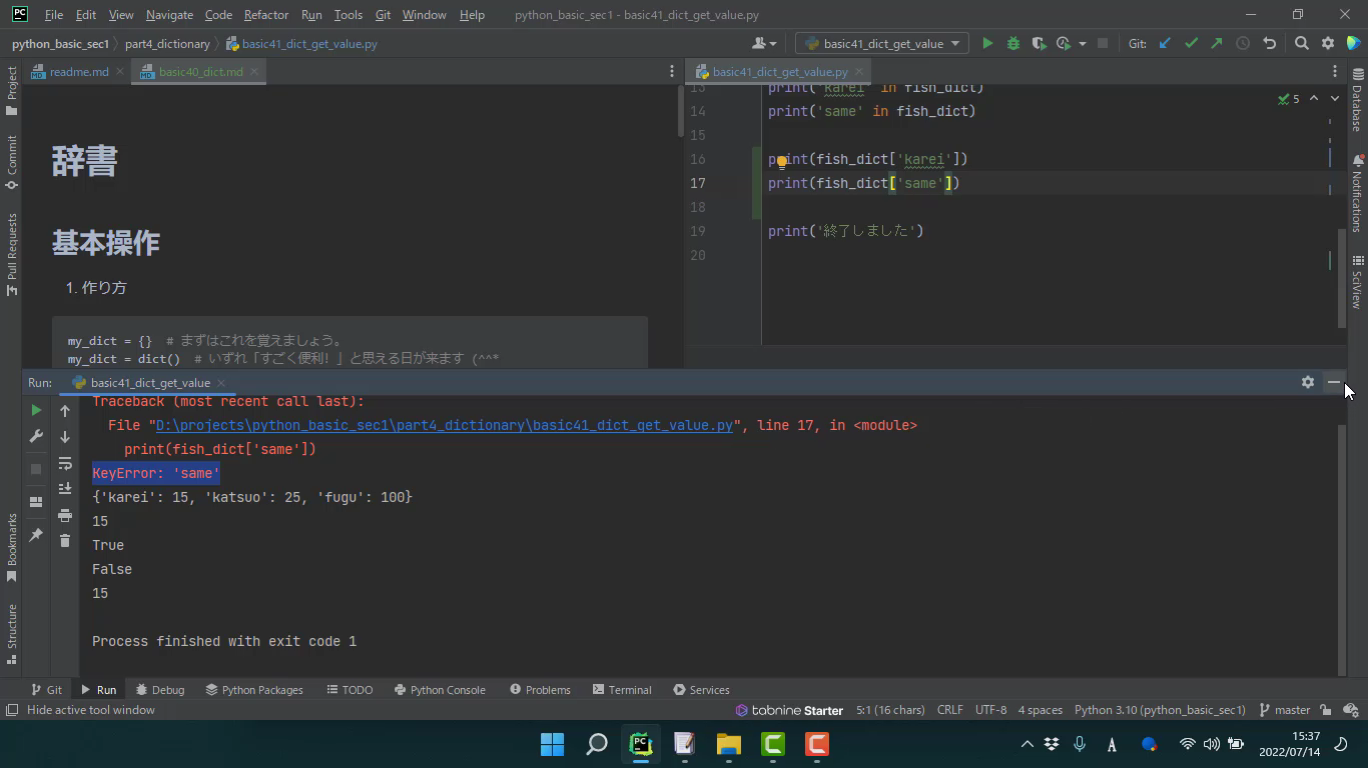Click the trash icon to clear console output
This screenshot has height=768, width=1368.
click(65, 541)
